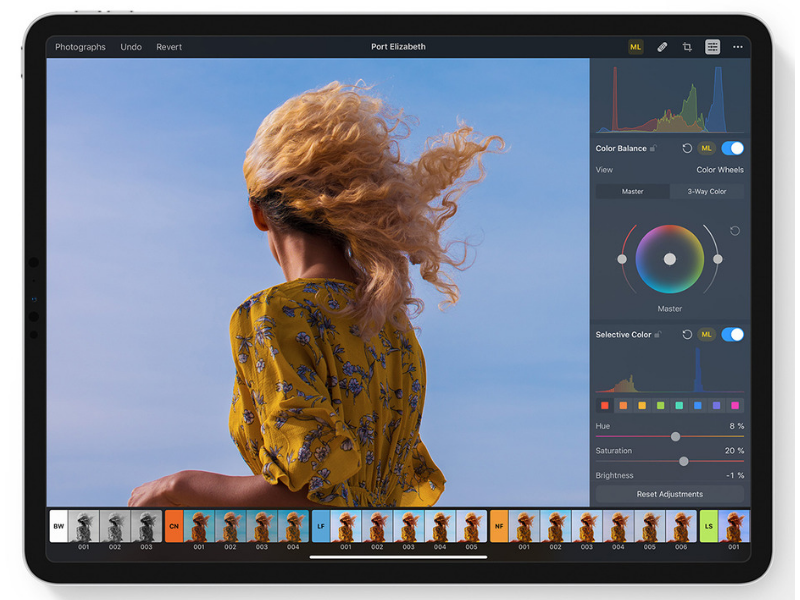Select the orange selective color swatch

click(x=623, y=406)
